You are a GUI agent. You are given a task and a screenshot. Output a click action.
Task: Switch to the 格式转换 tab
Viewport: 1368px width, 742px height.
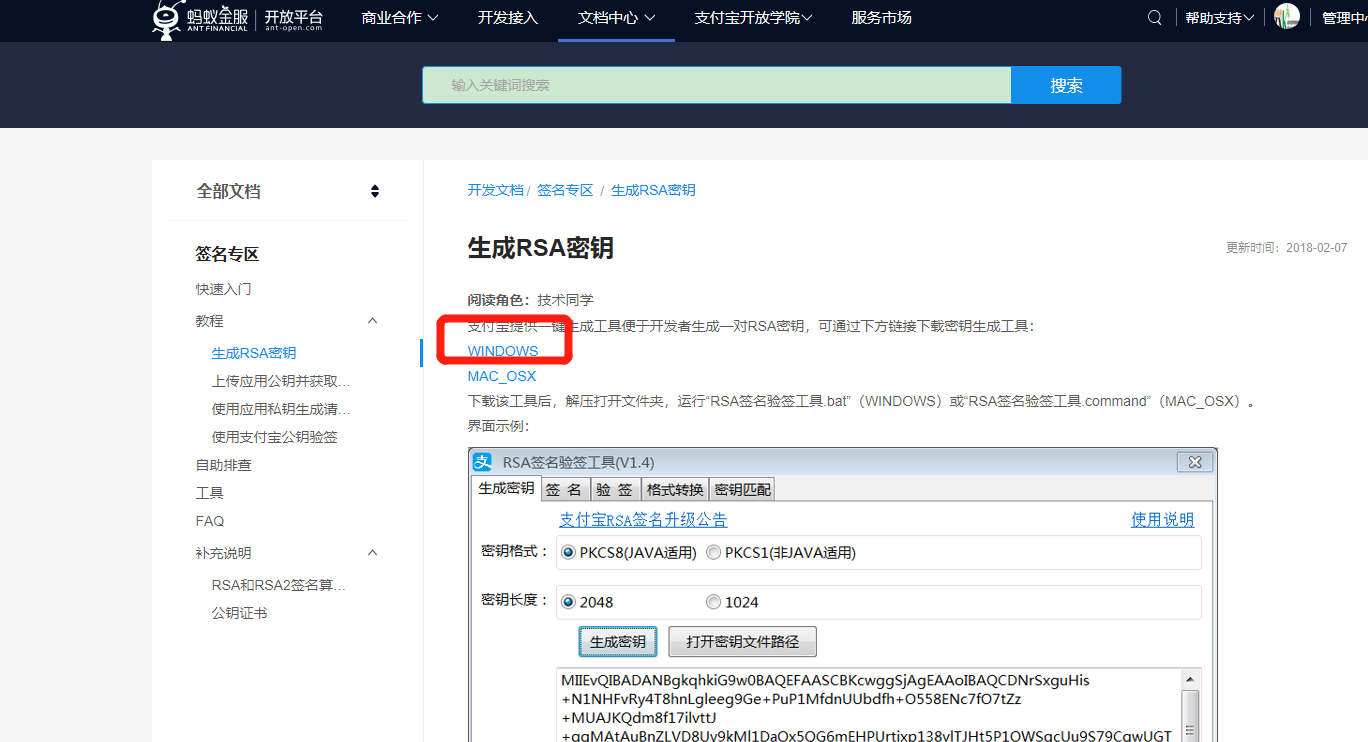click(x=675, y=489)
